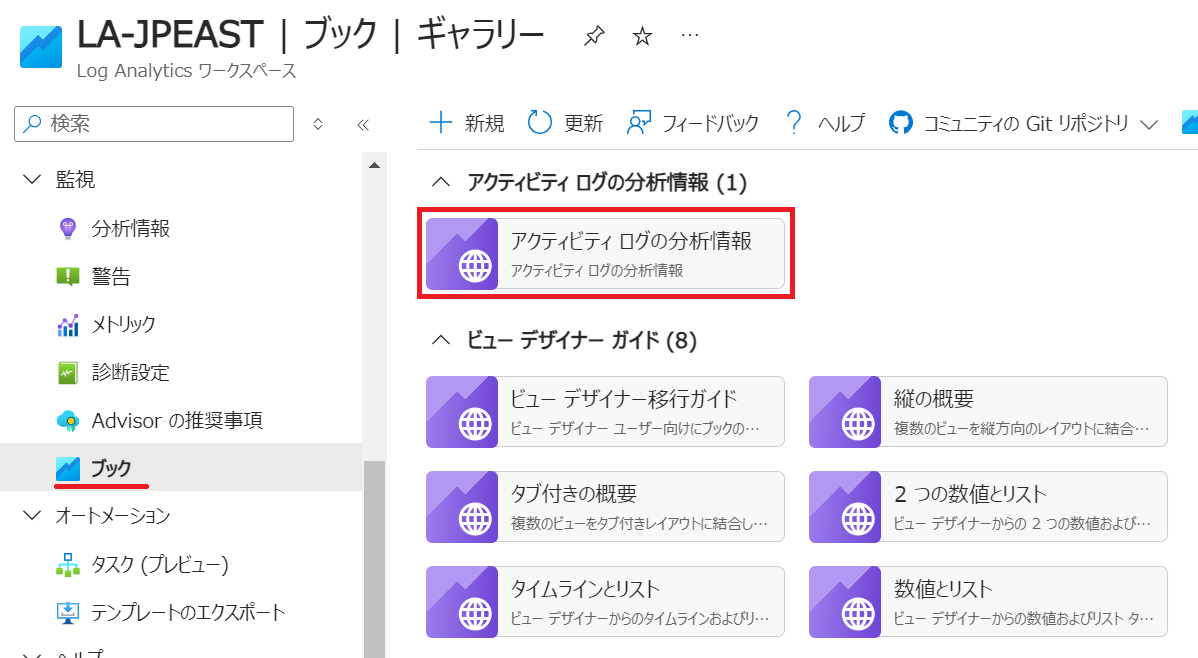Add page to favorites with star icon
This screenshot has height=658, width=1198.
click(x=642, y=36)
